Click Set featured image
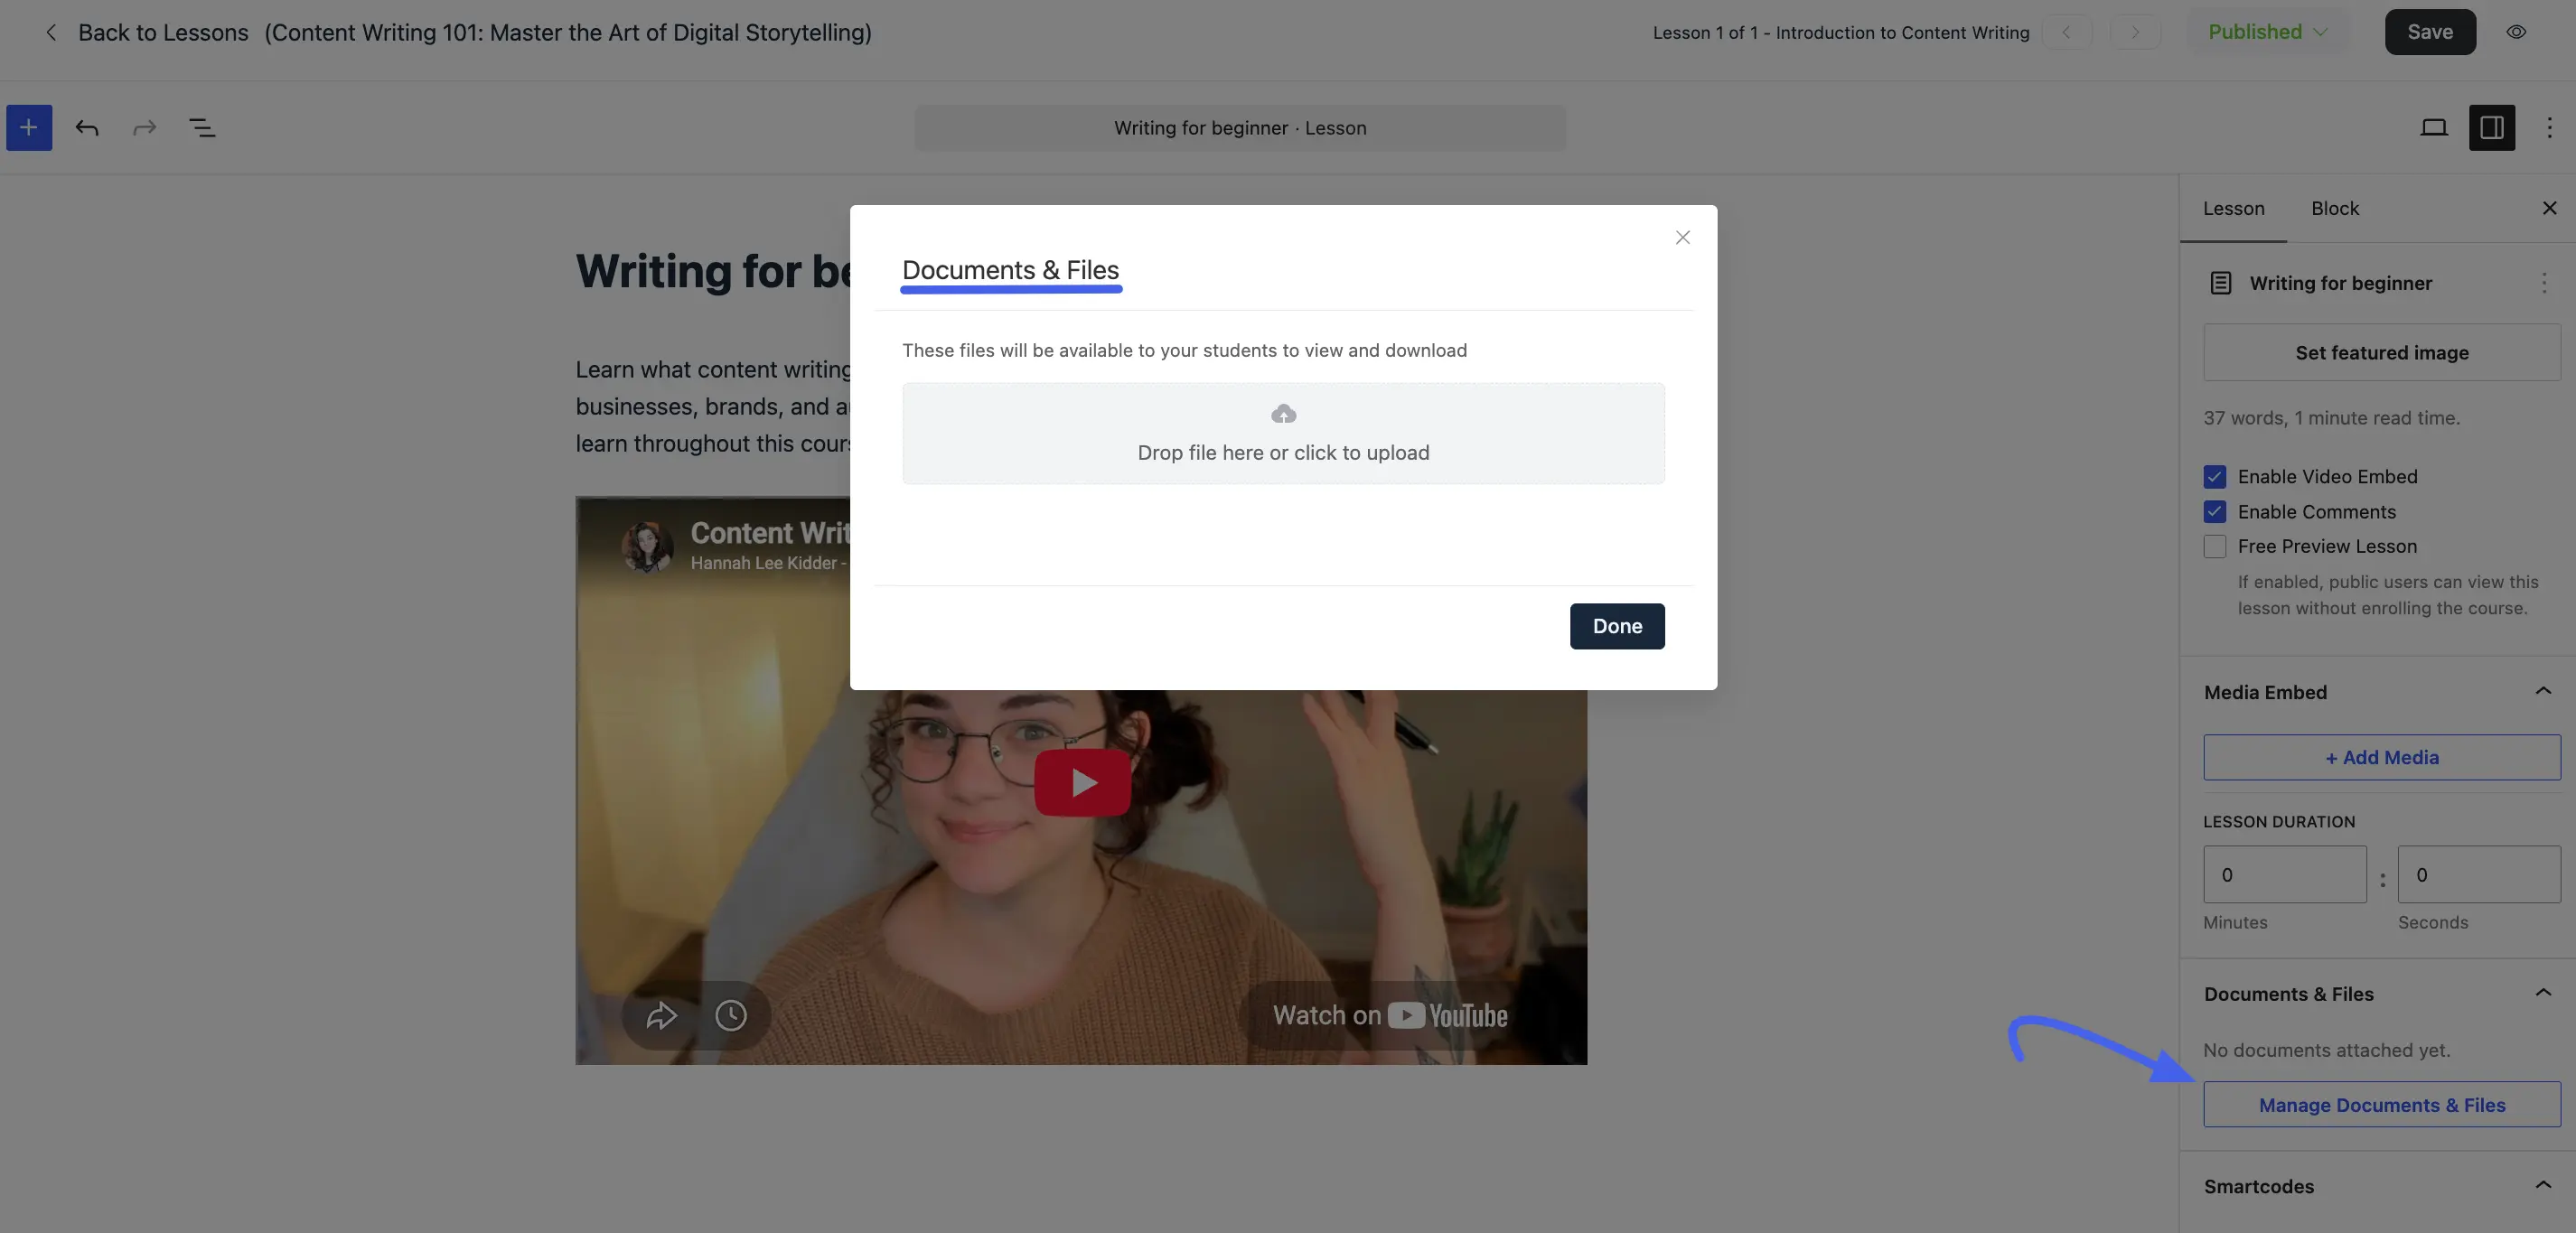Image resolution: width=2576 pixels, height=1233 pixels. [x=2381, y=353]
